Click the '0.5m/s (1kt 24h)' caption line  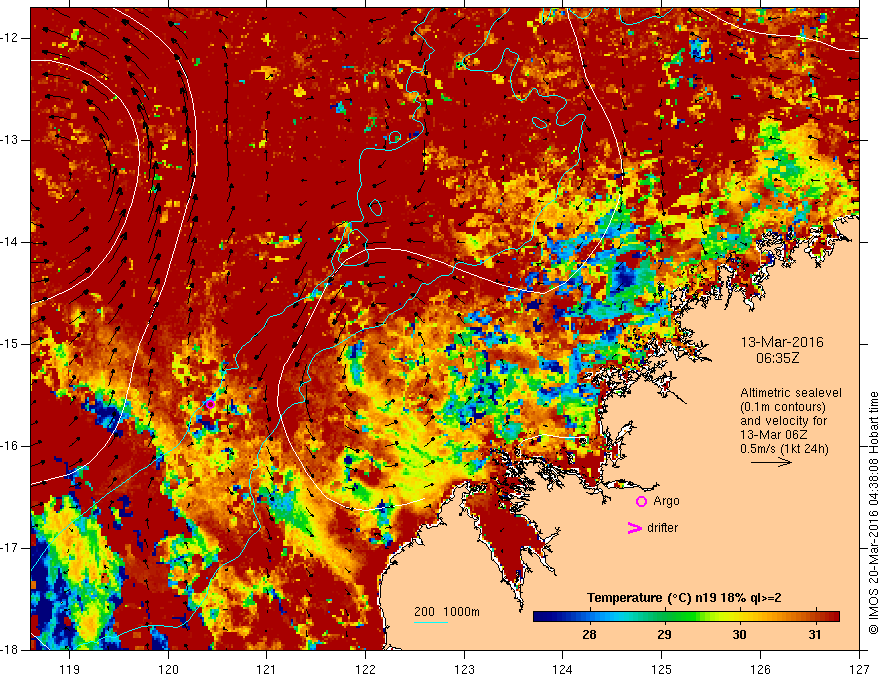(784, 449)
